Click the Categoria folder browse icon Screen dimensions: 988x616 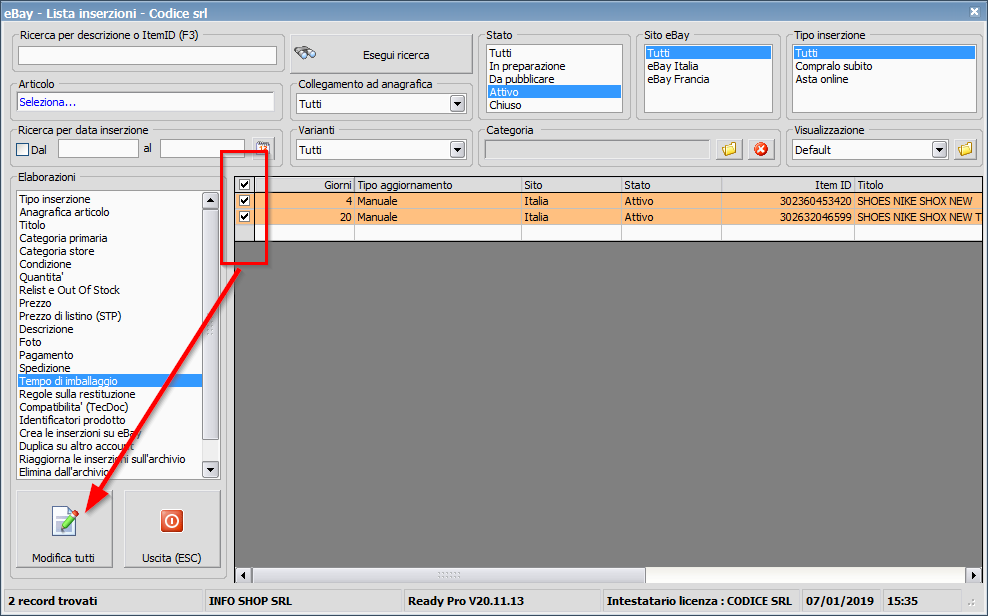729,149
